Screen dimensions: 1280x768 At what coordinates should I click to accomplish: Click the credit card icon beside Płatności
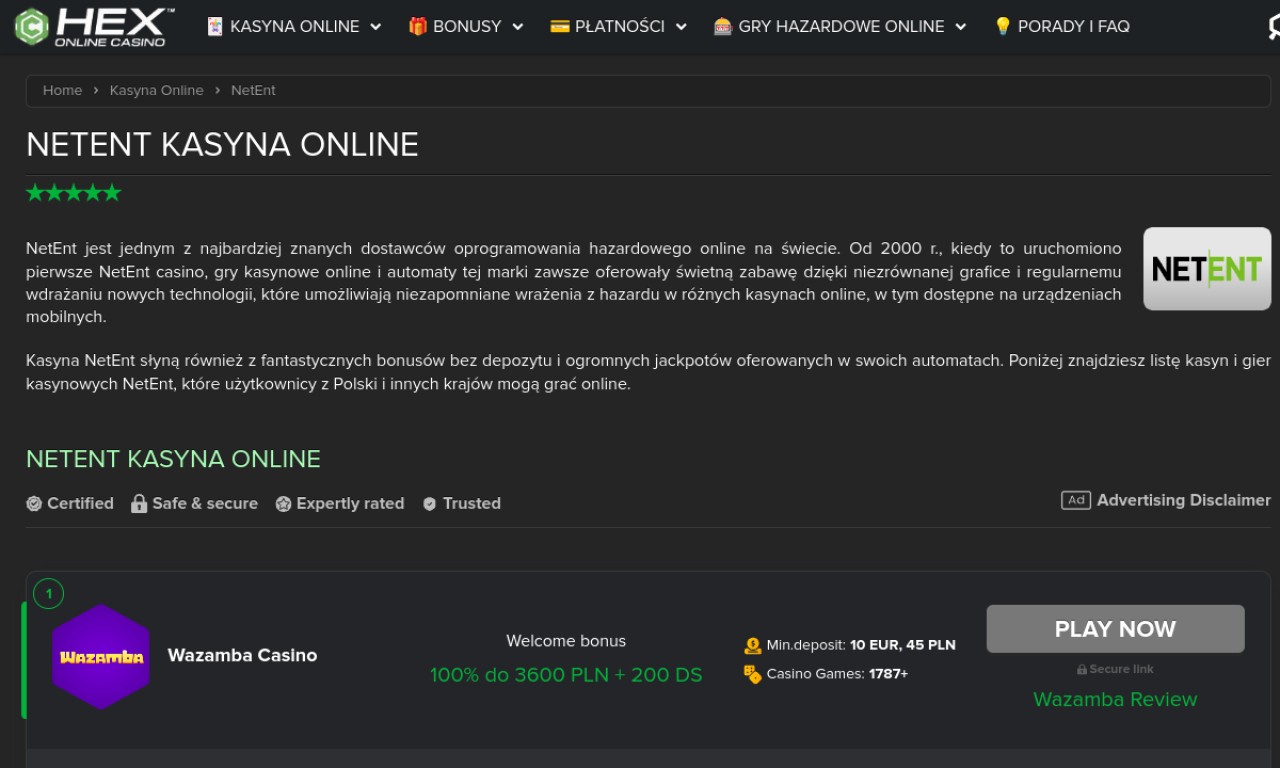point(560,27)
